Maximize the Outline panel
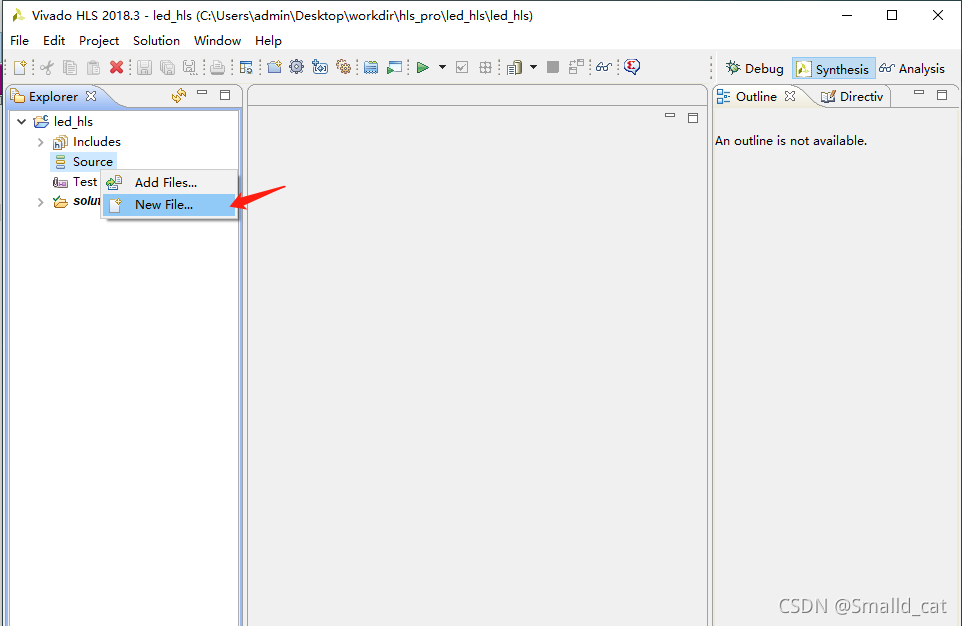 click(942, 95)
